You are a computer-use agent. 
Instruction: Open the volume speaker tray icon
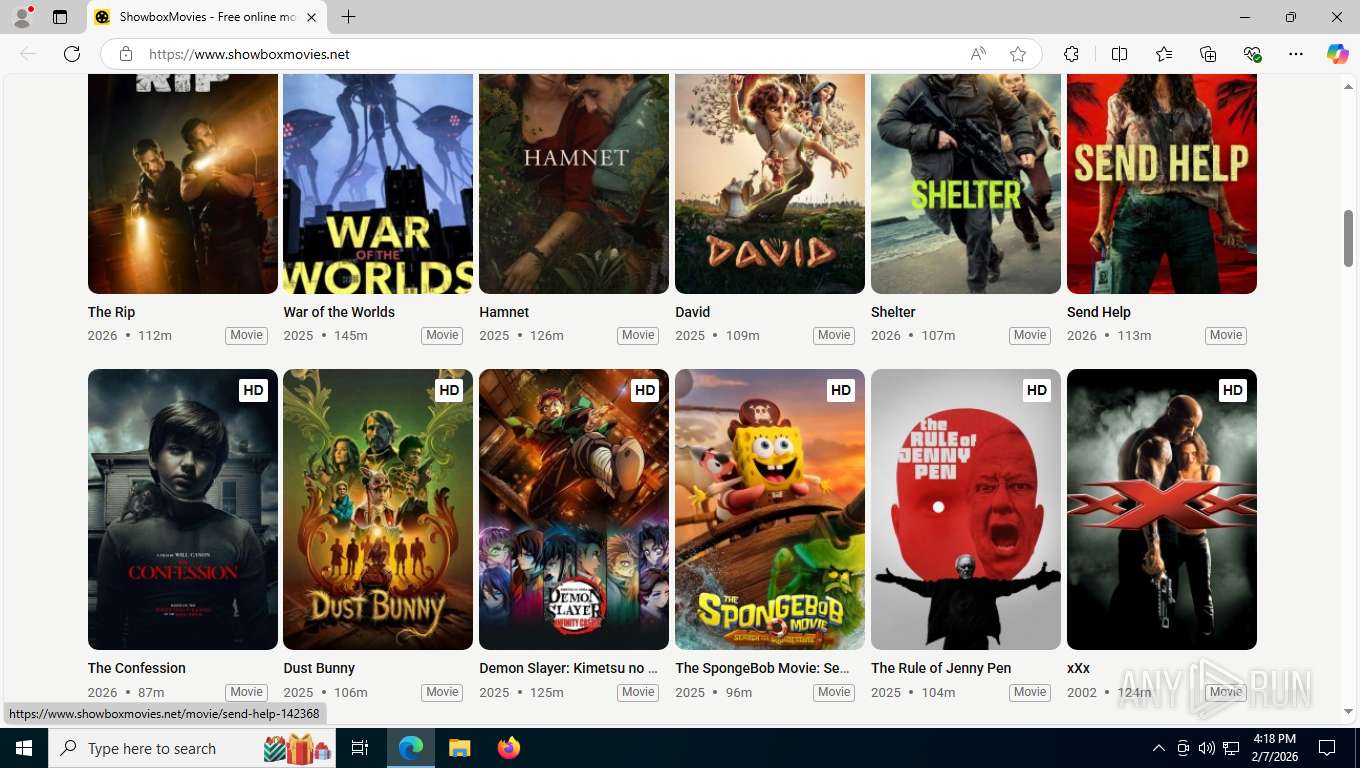[x=1206, y=748]
